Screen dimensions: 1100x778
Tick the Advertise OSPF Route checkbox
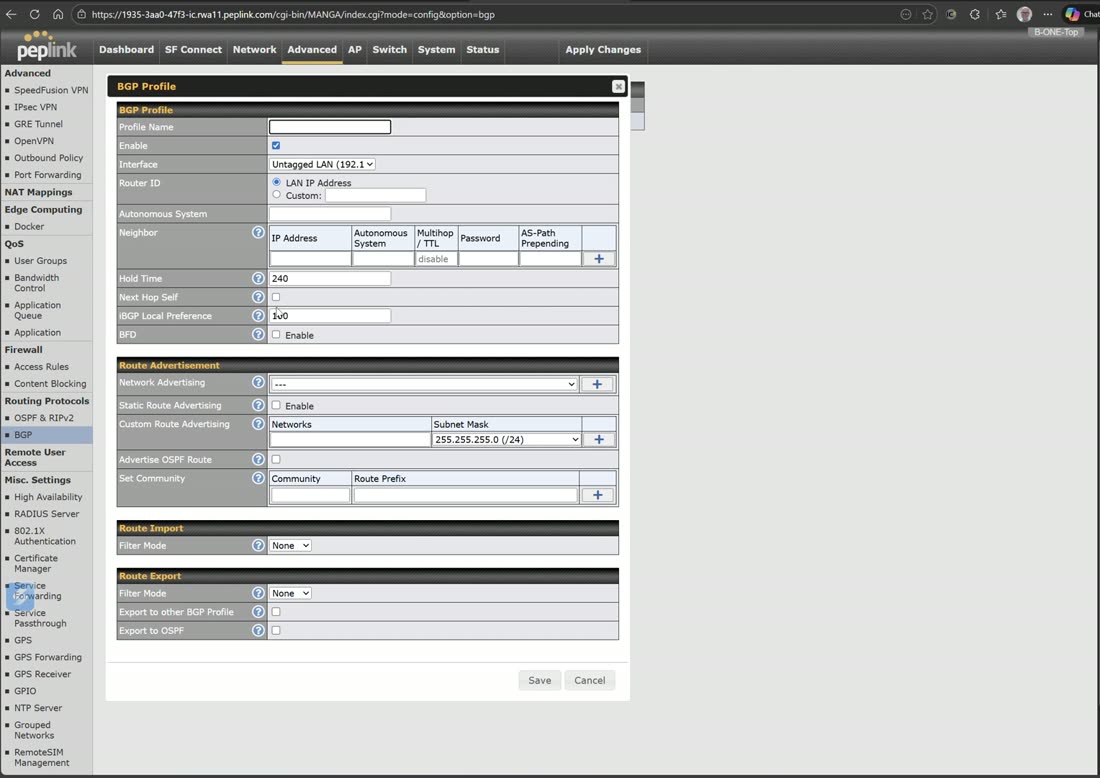(276, 460)
